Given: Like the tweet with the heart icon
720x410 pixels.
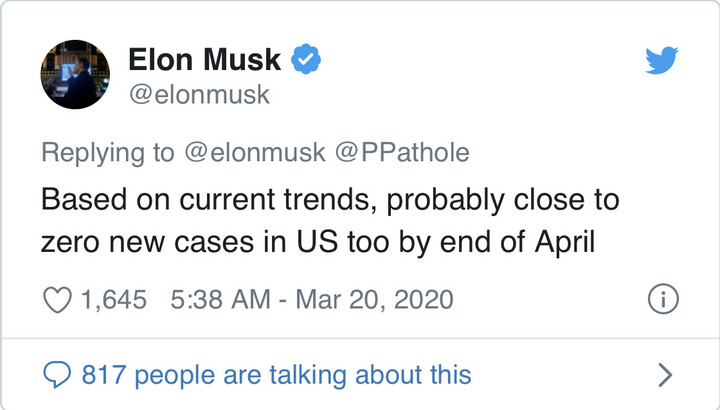Looking at the screenshot, I should tap(58, 298).
